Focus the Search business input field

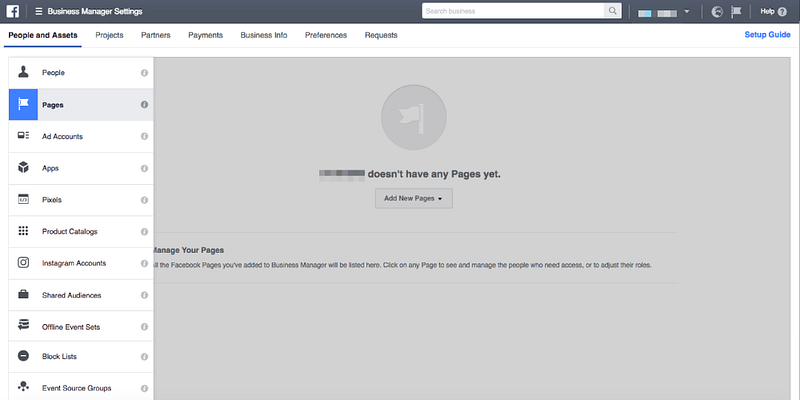point(514,11)
